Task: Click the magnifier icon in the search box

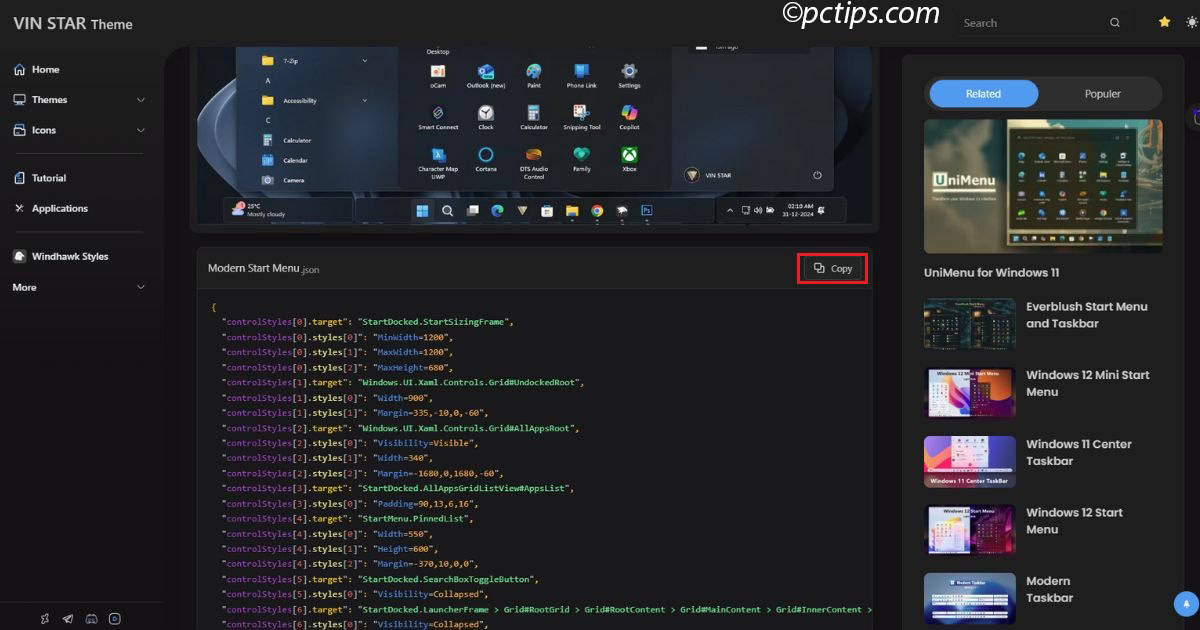Action: pyautogui.click(x=1115, y=23)
